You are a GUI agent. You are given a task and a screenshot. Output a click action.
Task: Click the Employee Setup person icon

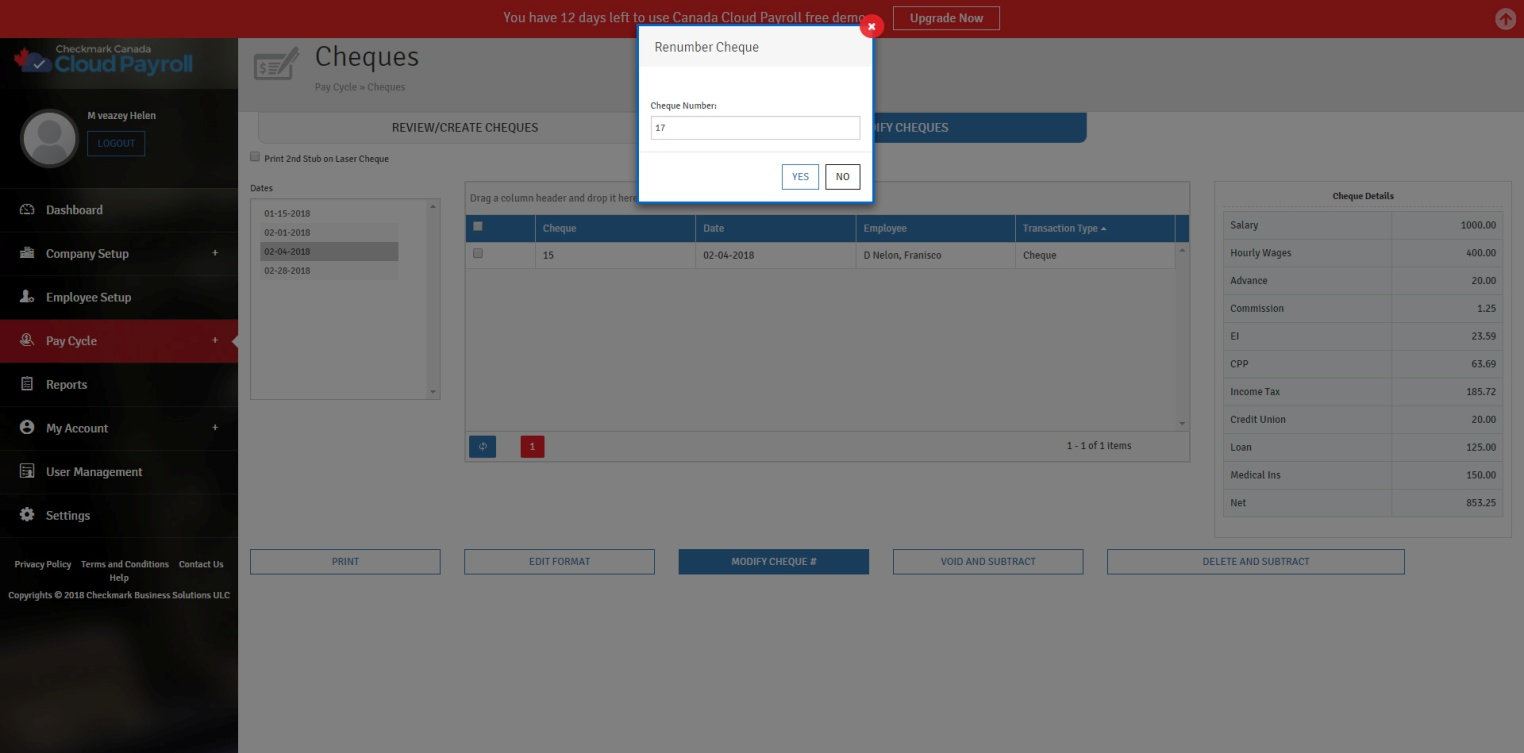click(x=27, y=297)
